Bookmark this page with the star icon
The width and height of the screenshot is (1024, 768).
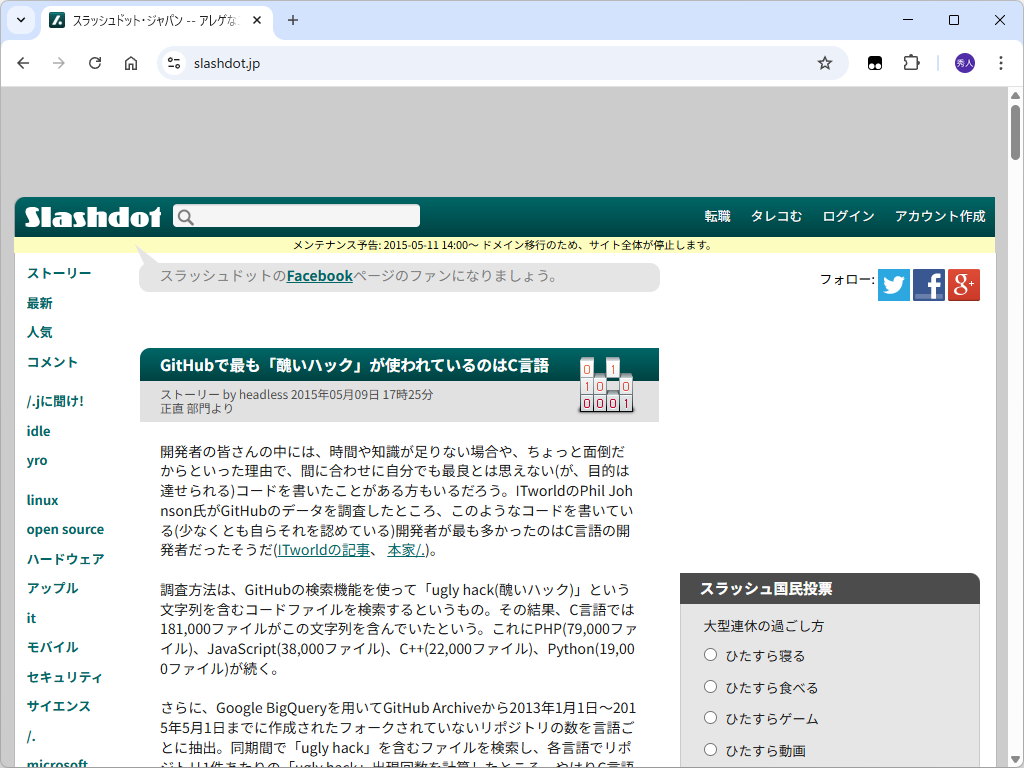click(x=825, y=62)
